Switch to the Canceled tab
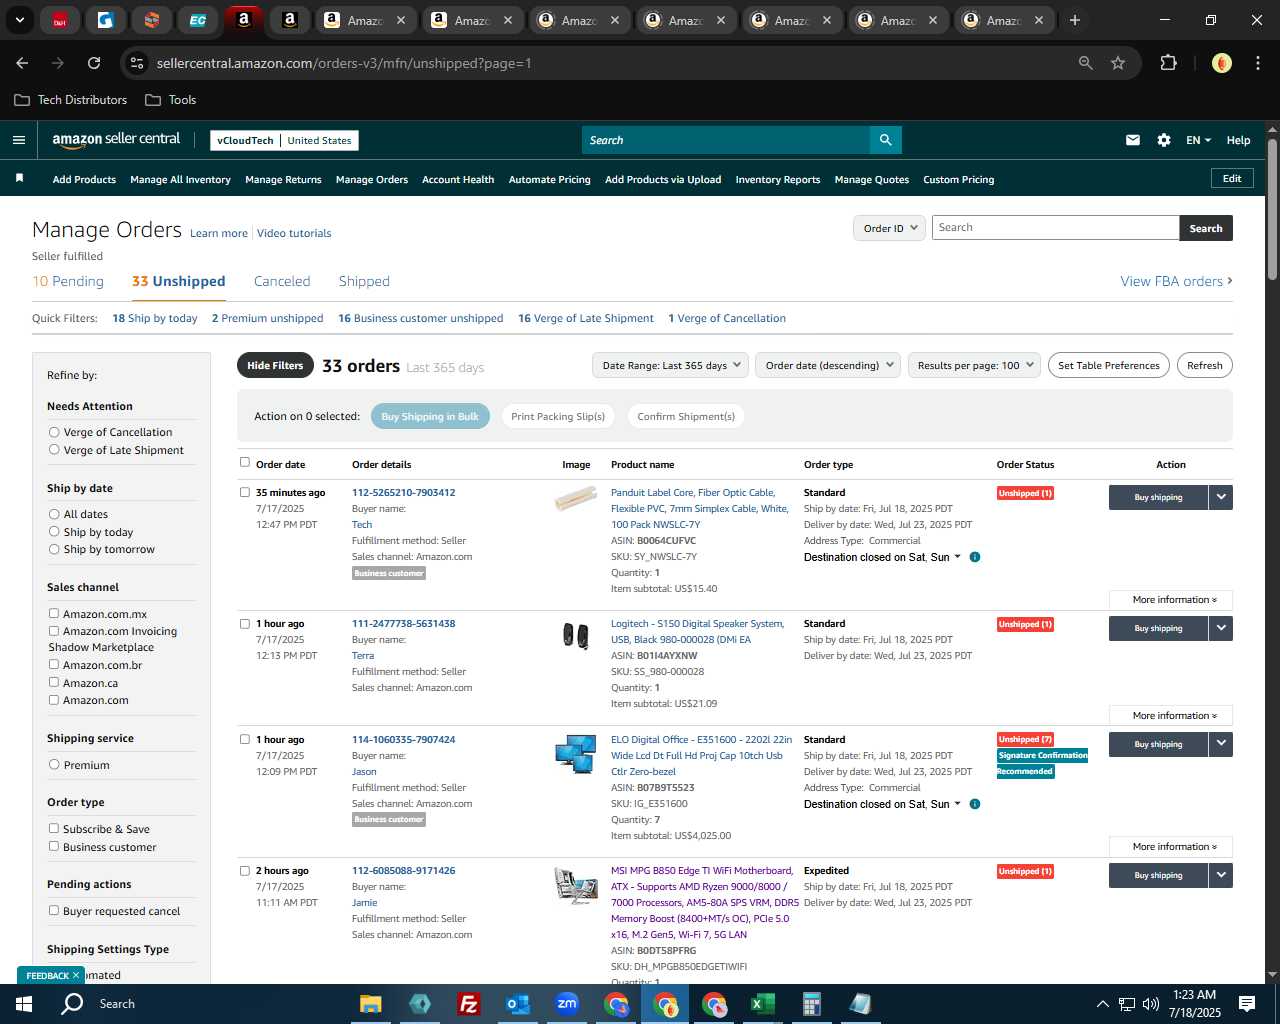This screenshot has height=1024, width=1280. pyautogui.click(x=282, y=281)
